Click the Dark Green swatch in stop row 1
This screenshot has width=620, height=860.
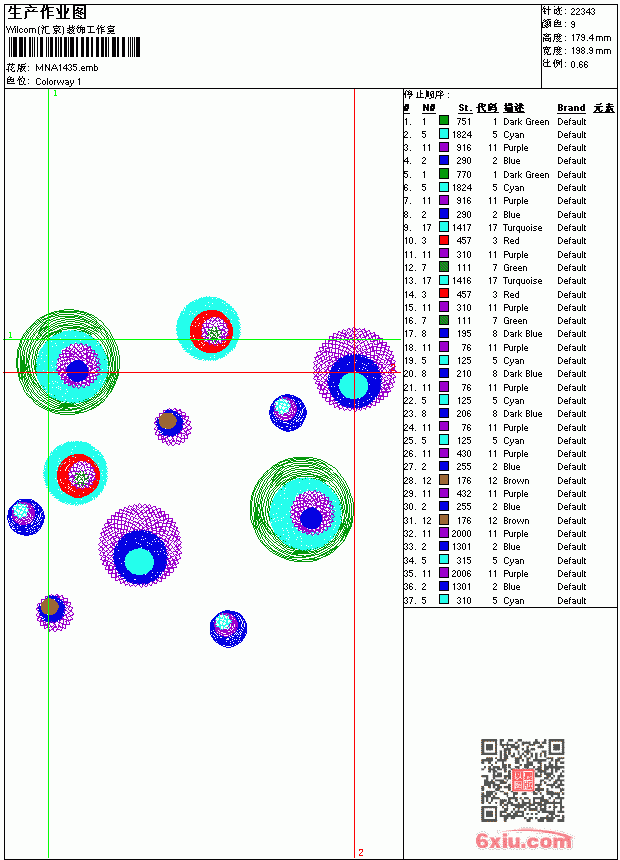(444, 121)
